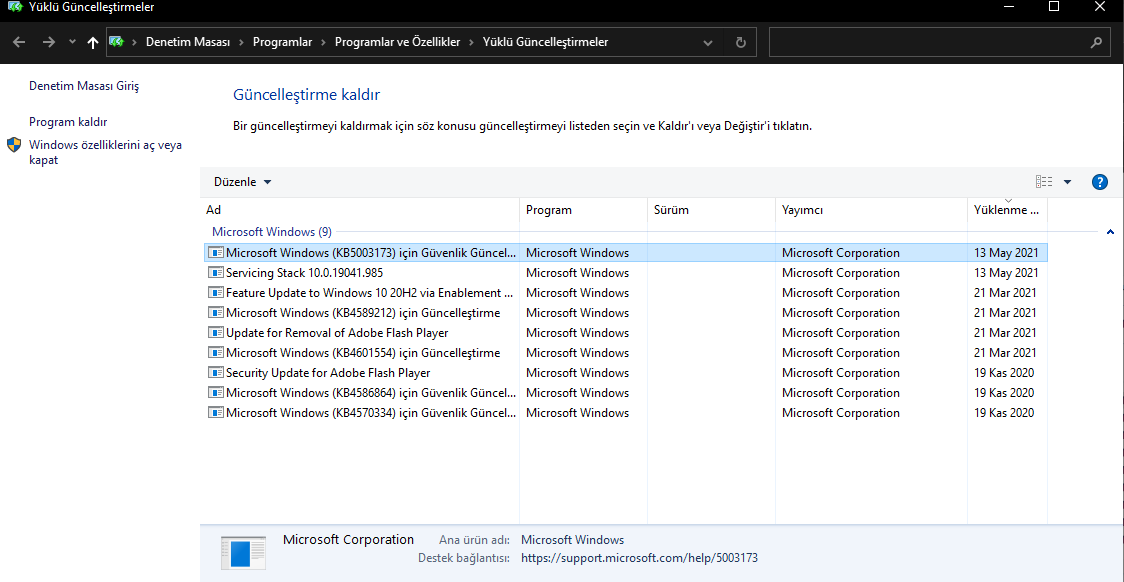1124x582 pixels.
Task: Open the recent locations dropdown
Action: 72,42
